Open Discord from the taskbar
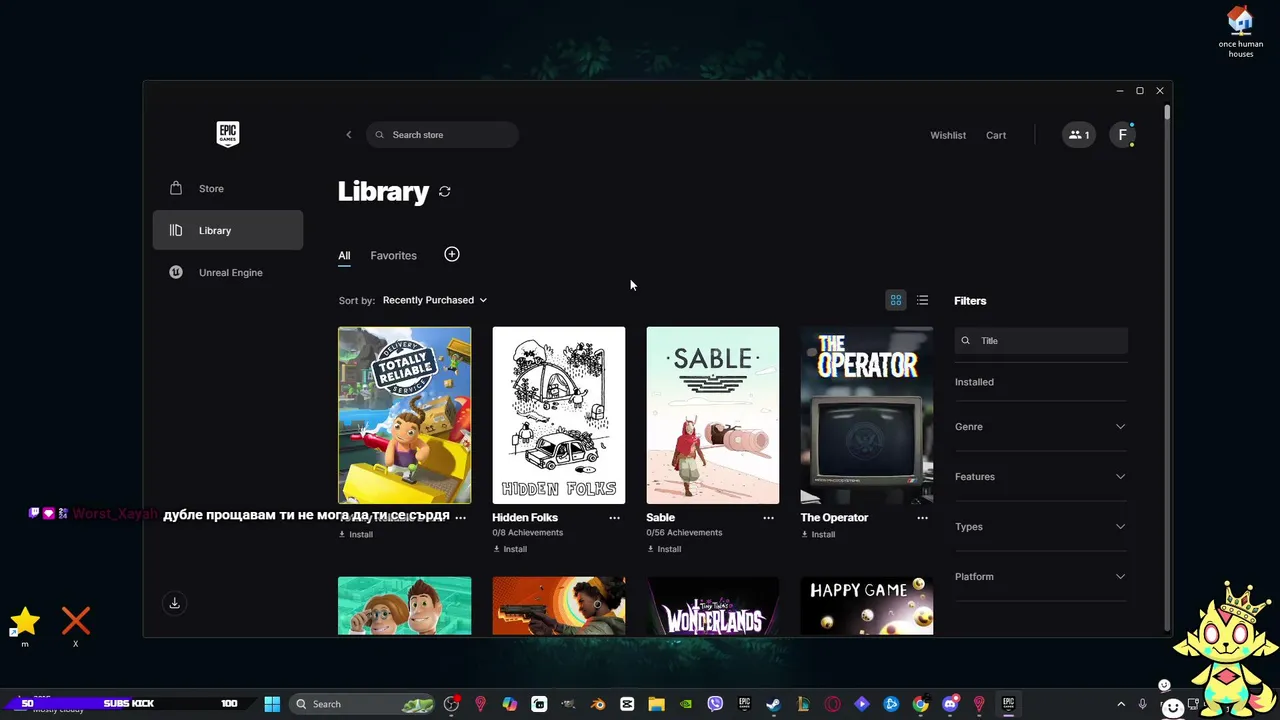The height and width of the screenshot is (720, 1280). (x=950, y=704)
